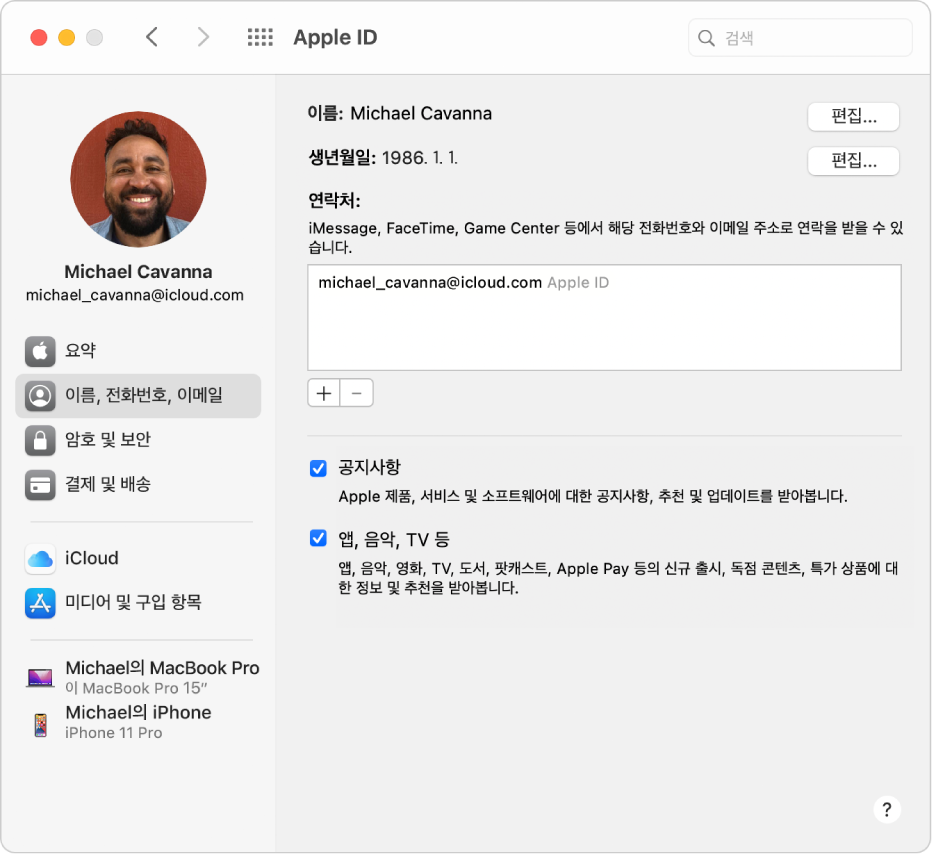Viewport: 936px width, 854px height.
Task: Uncheck the 앱, 음악, TV 등 checkbox
Action: [x=318, y=538]
